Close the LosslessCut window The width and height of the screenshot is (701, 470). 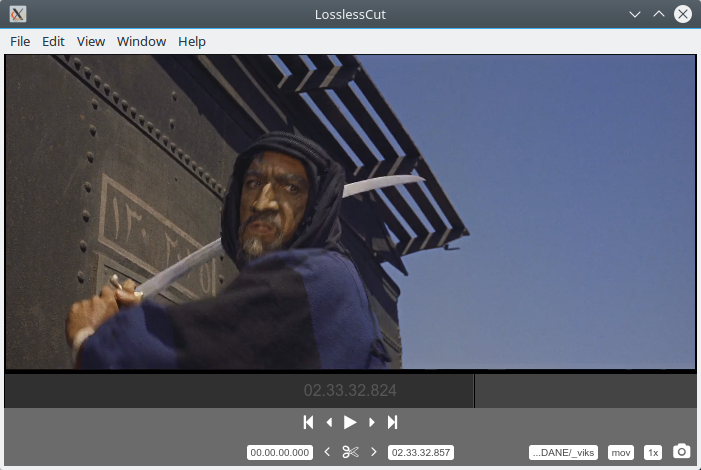[x=683, y=14]
